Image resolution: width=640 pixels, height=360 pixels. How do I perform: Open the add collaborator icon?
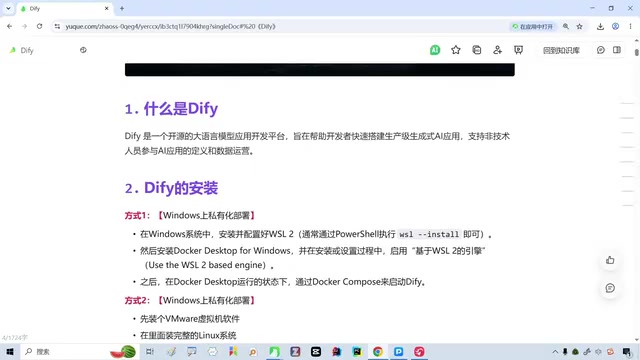(x=497, y=50)
